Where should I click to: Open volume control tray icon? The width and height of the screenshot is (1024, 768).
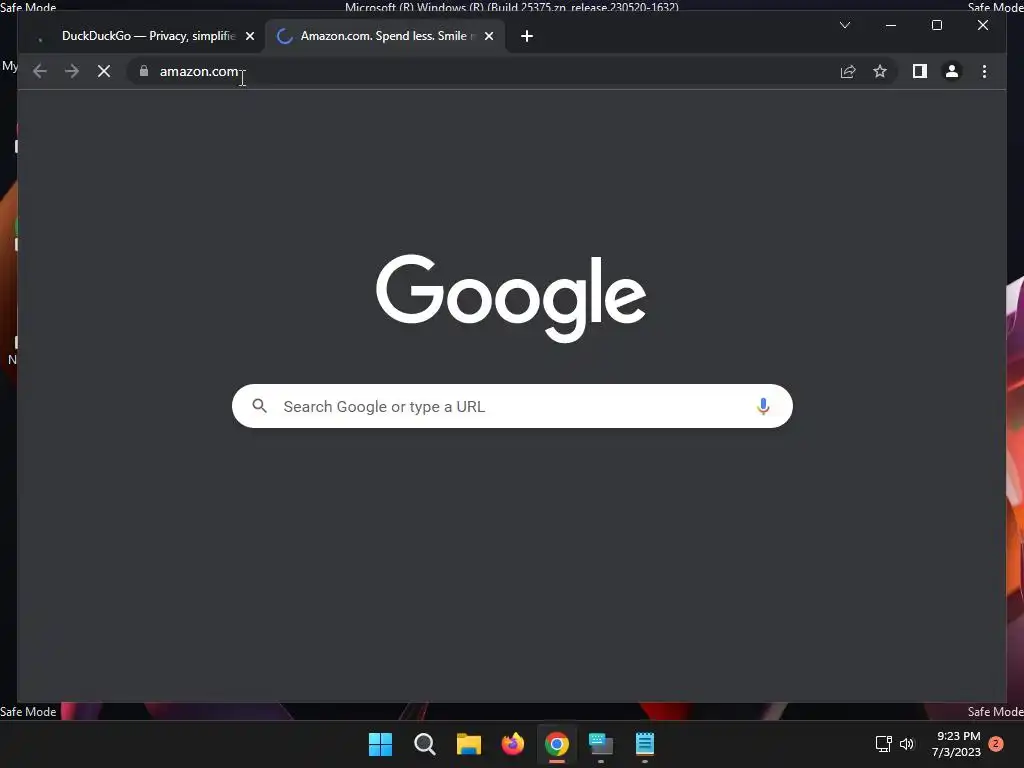[x=907, y=744]
